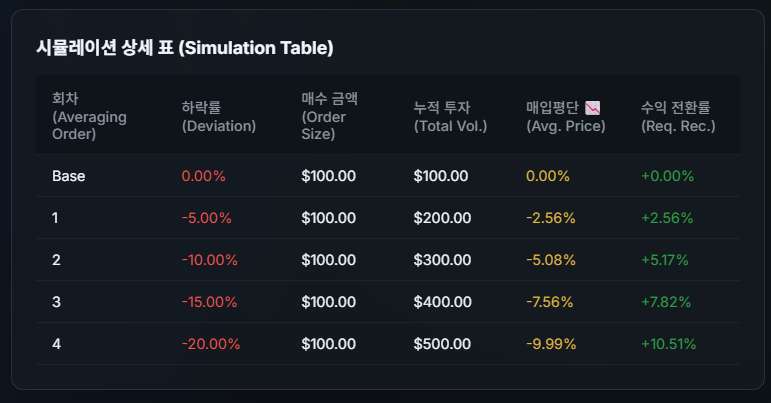The height and width of the screenshot is (403, 771).
Task: Click the 매입평단 (Avg. Price) header text
Action: (565, 116)
